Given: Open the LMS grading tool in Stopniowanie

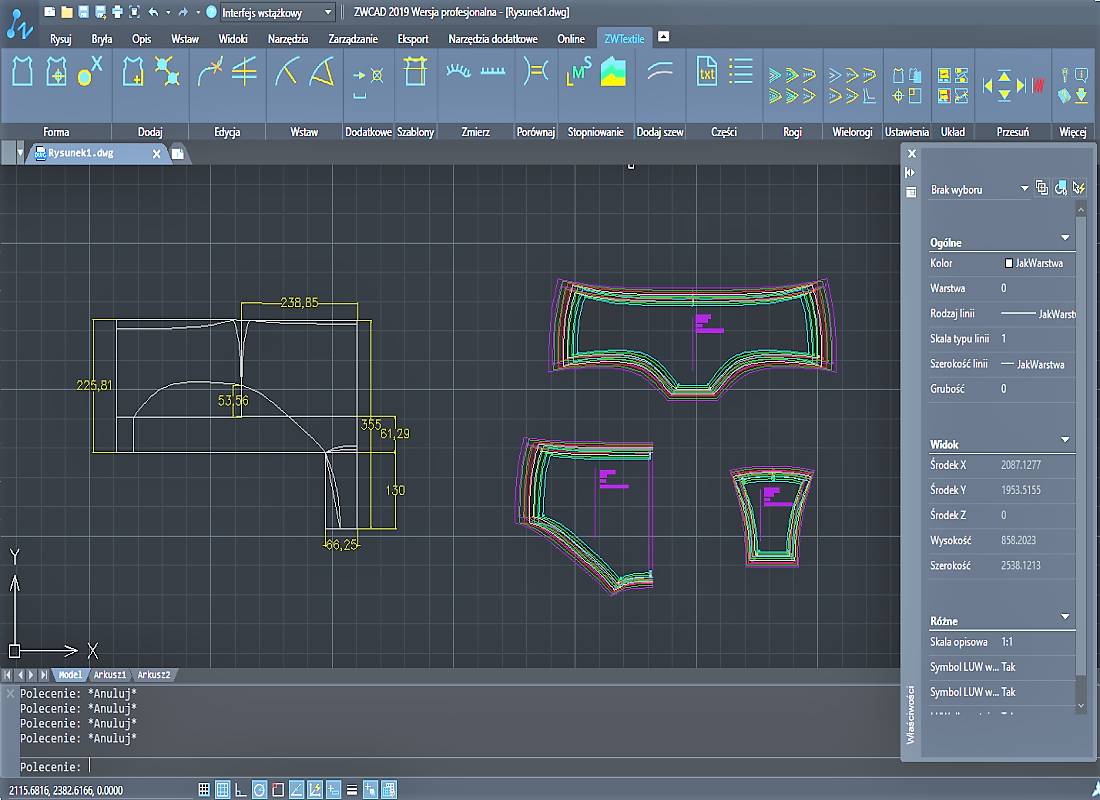Looking at the screenshot, I should (579, 72).
